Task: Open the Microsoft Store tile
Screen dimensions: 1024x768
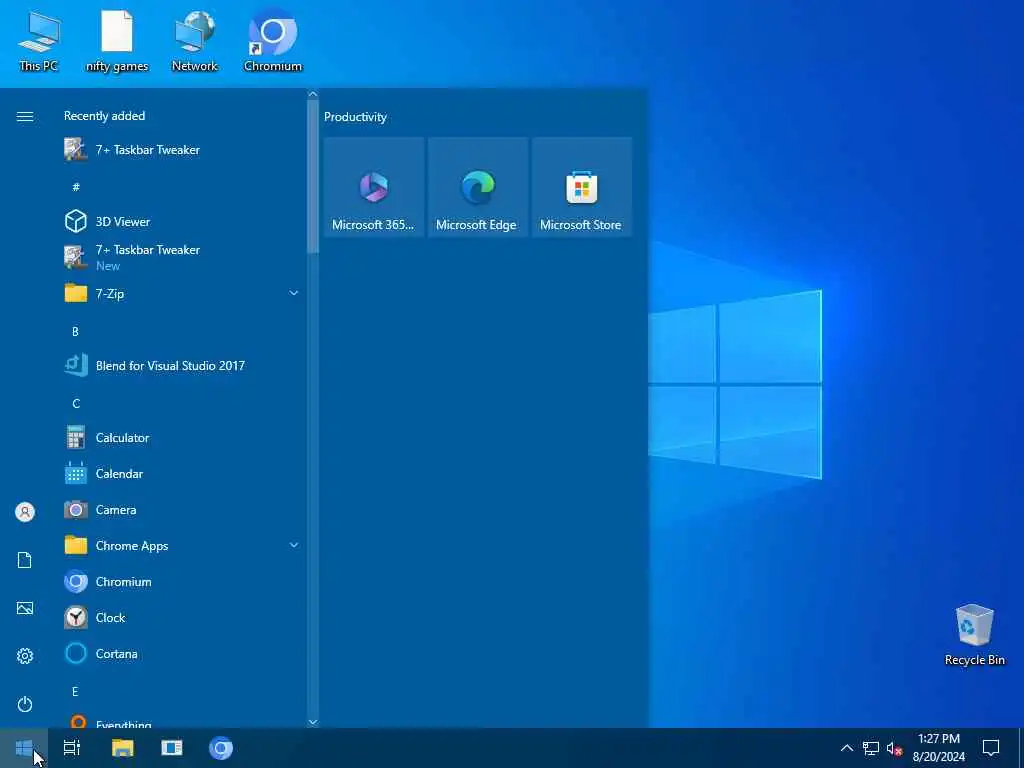Action: 581,187
